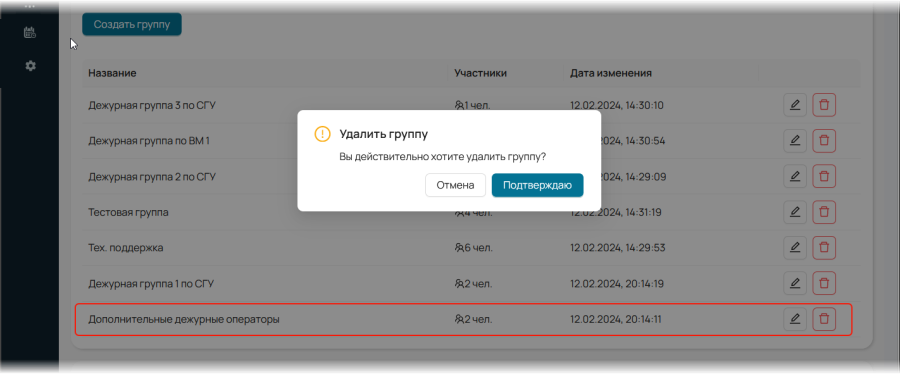The width and height of the screenshot is (900, 374).
Task: Click date 12.02.2024, 14:29:53
Action: click(618, 248)
